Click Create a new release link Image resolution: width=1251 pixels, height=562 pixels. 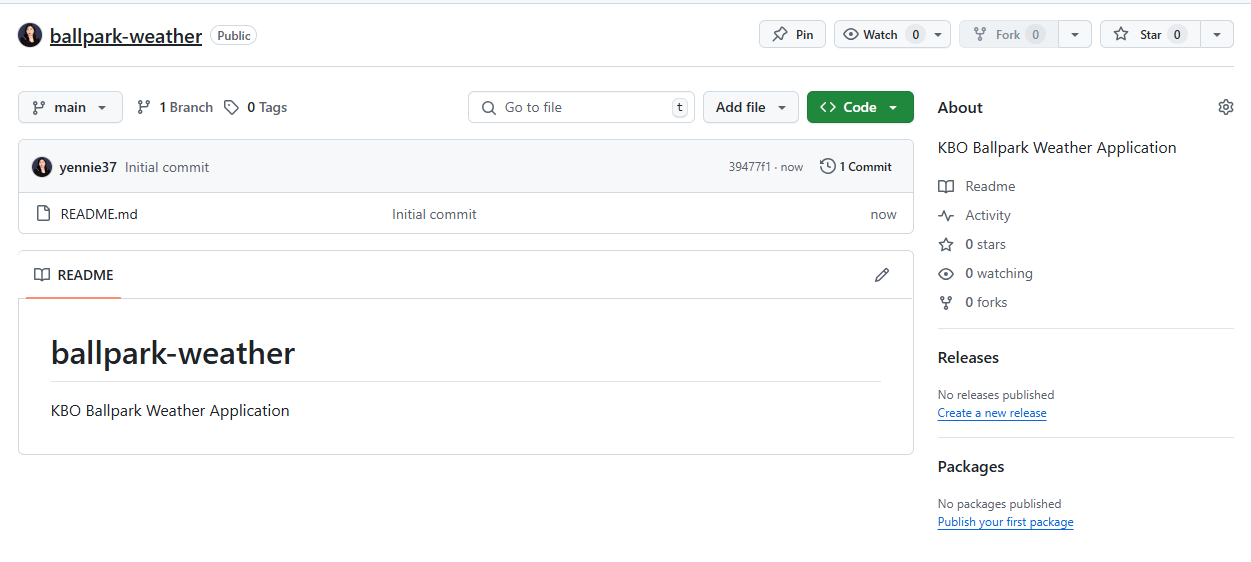coord(992,413)
